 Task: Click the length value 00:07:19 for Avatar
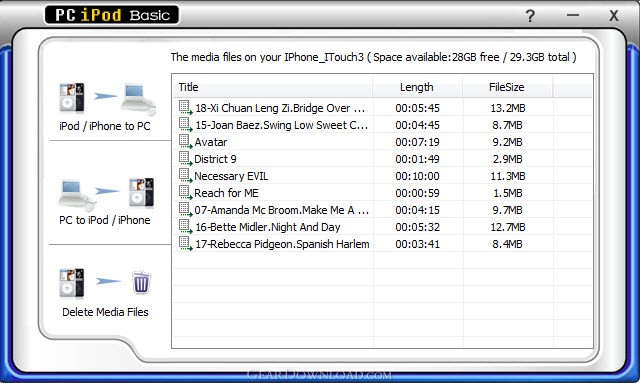tap(417, 142)
